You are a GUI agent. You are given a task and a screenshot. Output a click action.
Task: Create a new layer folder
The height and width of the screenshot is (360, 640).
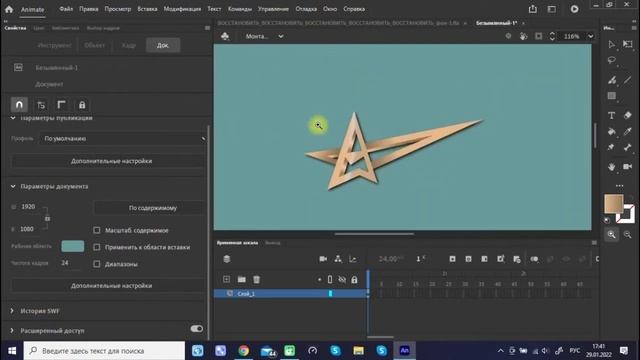pos(242,279)
